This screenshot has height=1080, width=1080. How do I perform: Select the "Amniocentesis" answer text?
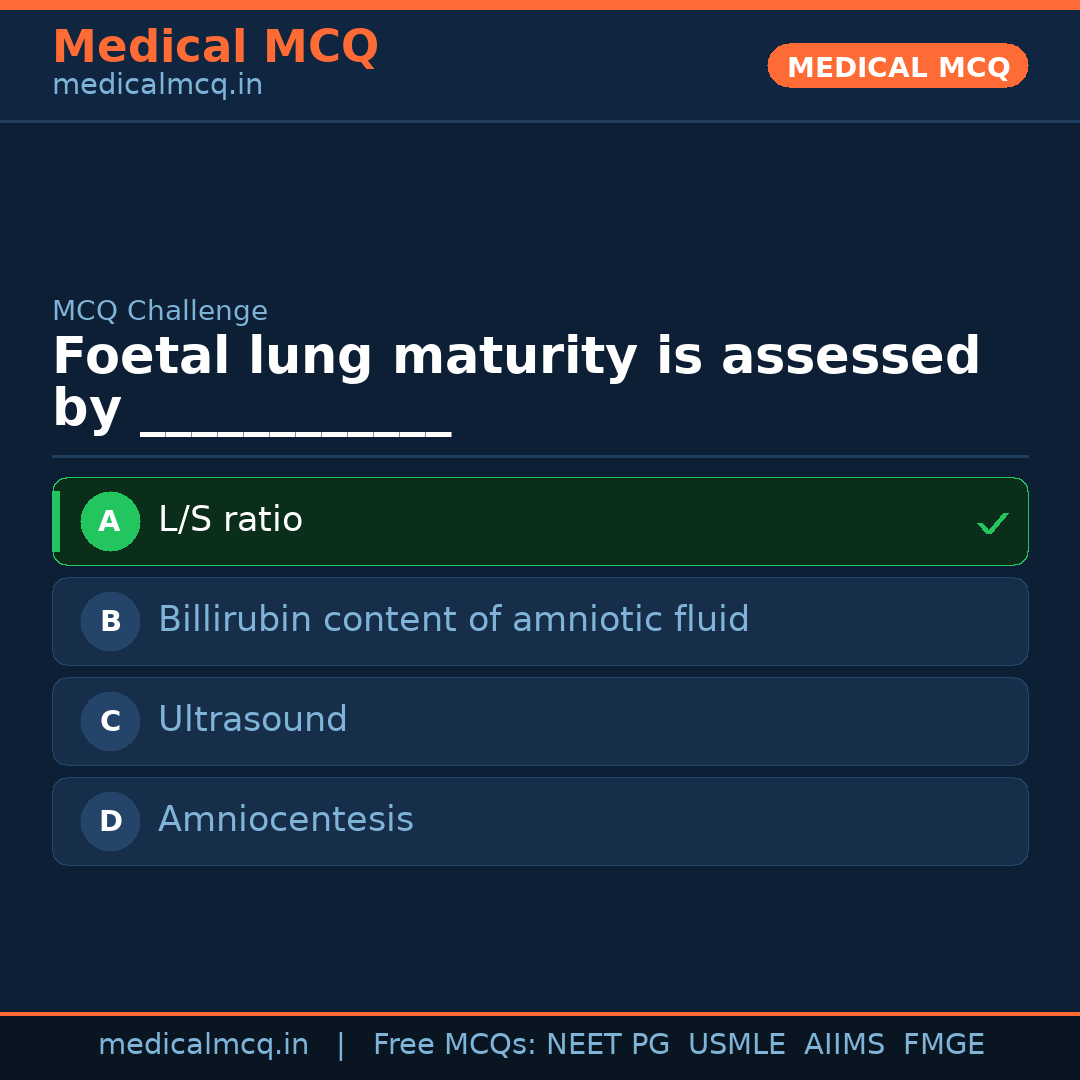pyautogui.click(x=285, y=820)
